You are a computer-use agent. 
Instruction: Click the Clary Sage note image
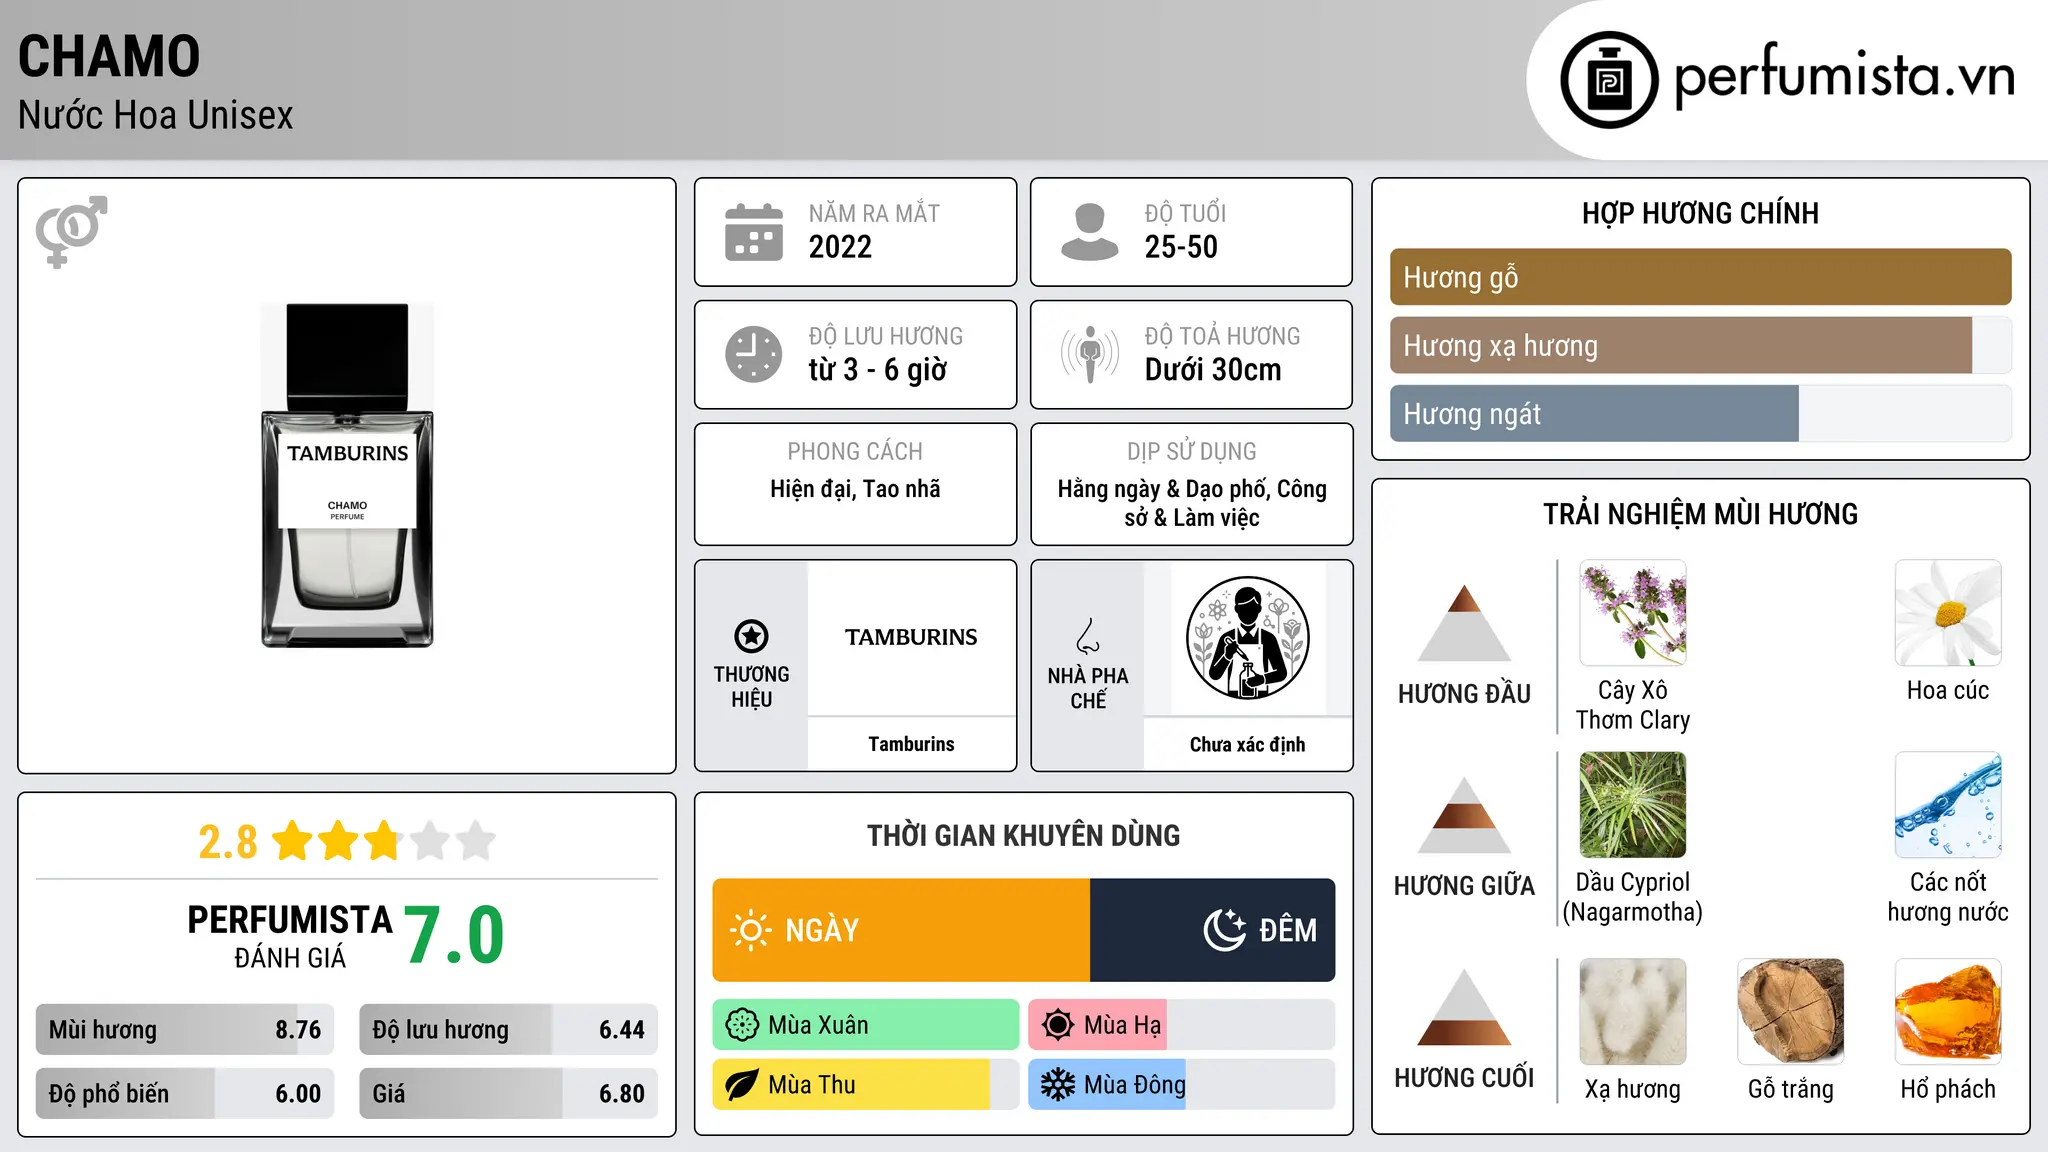pyautogui.click(x=1633, y=613)
